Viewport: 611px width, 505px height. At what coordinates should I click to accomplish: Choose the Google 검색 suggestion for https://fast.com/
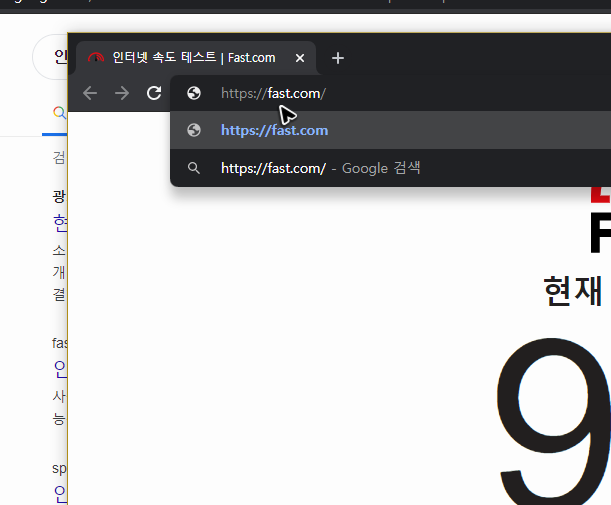coord(390,168)
